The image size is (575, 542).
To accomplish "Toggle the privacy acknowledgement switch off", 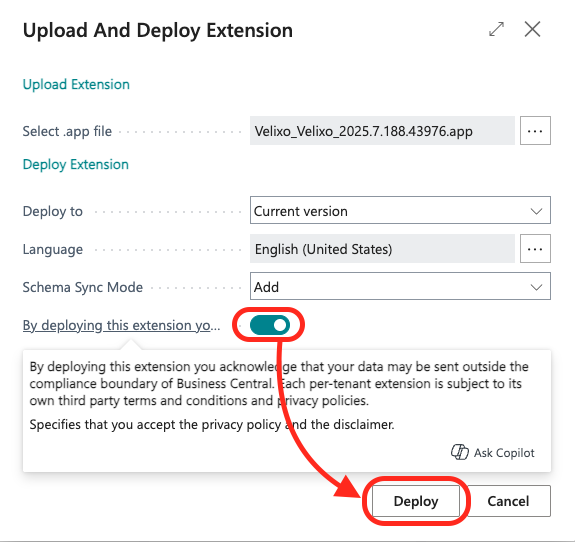I will [x=270, y=325].
